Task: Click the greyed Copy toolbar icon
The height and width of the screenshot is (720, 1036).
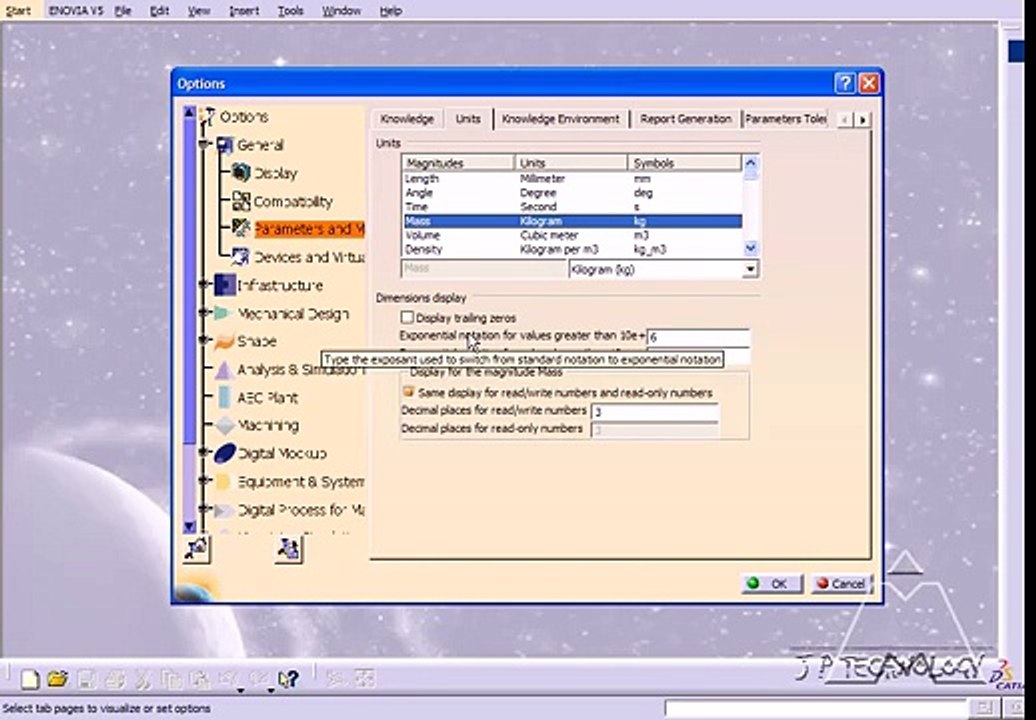Action: pyautogui.click(x=172, y=679)
